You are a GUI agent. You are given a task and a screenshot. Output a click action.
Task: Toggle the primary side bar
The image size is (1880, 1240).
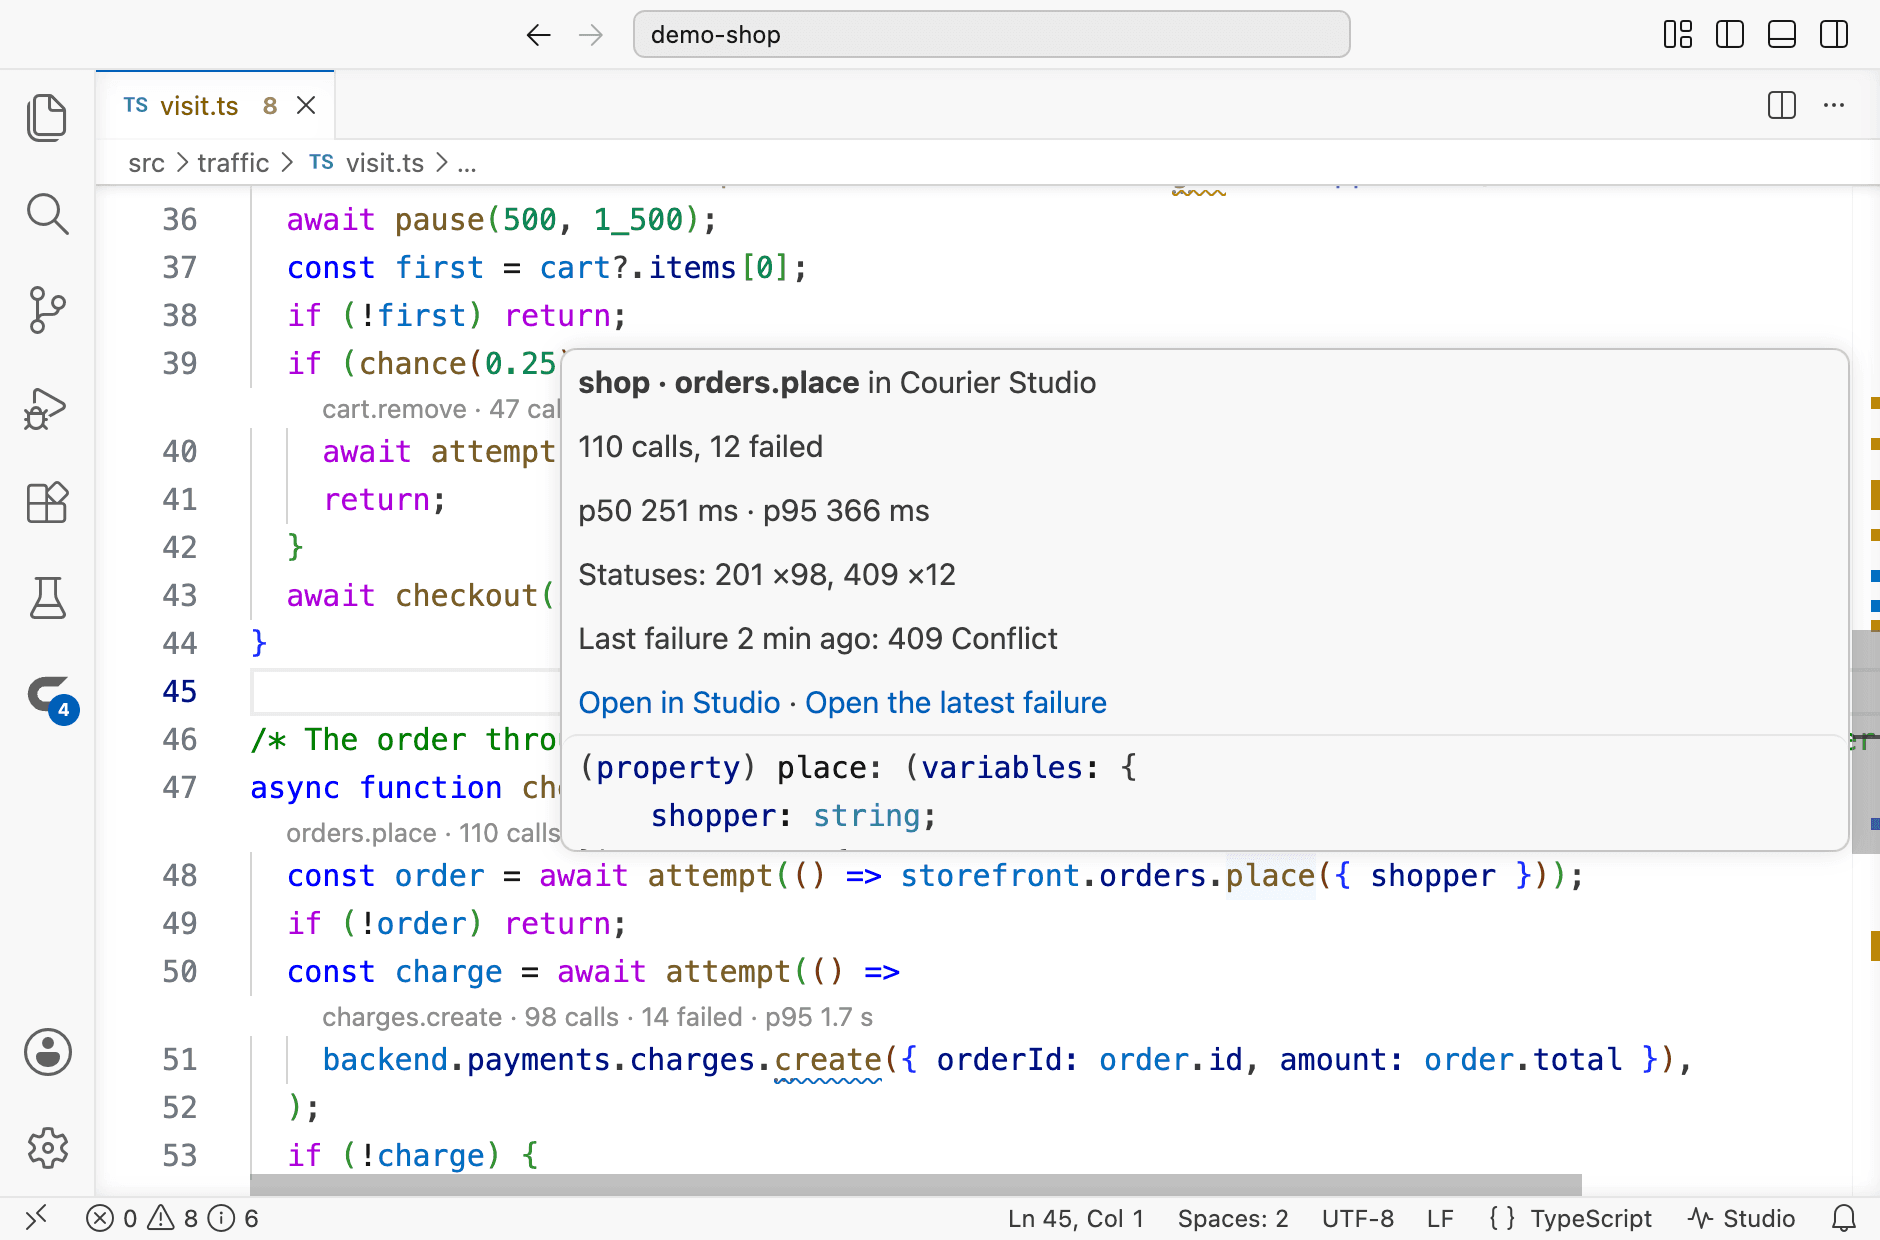coord(1730,34)
